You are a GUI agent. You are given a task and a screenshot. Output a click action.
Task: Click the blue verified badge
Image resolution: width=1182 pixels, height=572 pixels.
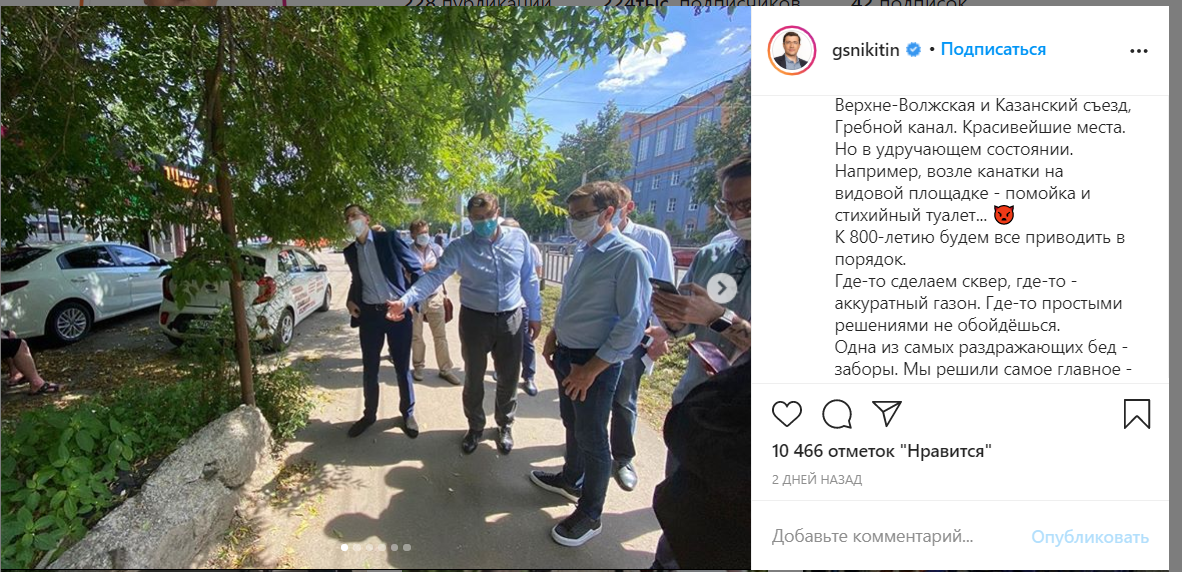(914, 50)
